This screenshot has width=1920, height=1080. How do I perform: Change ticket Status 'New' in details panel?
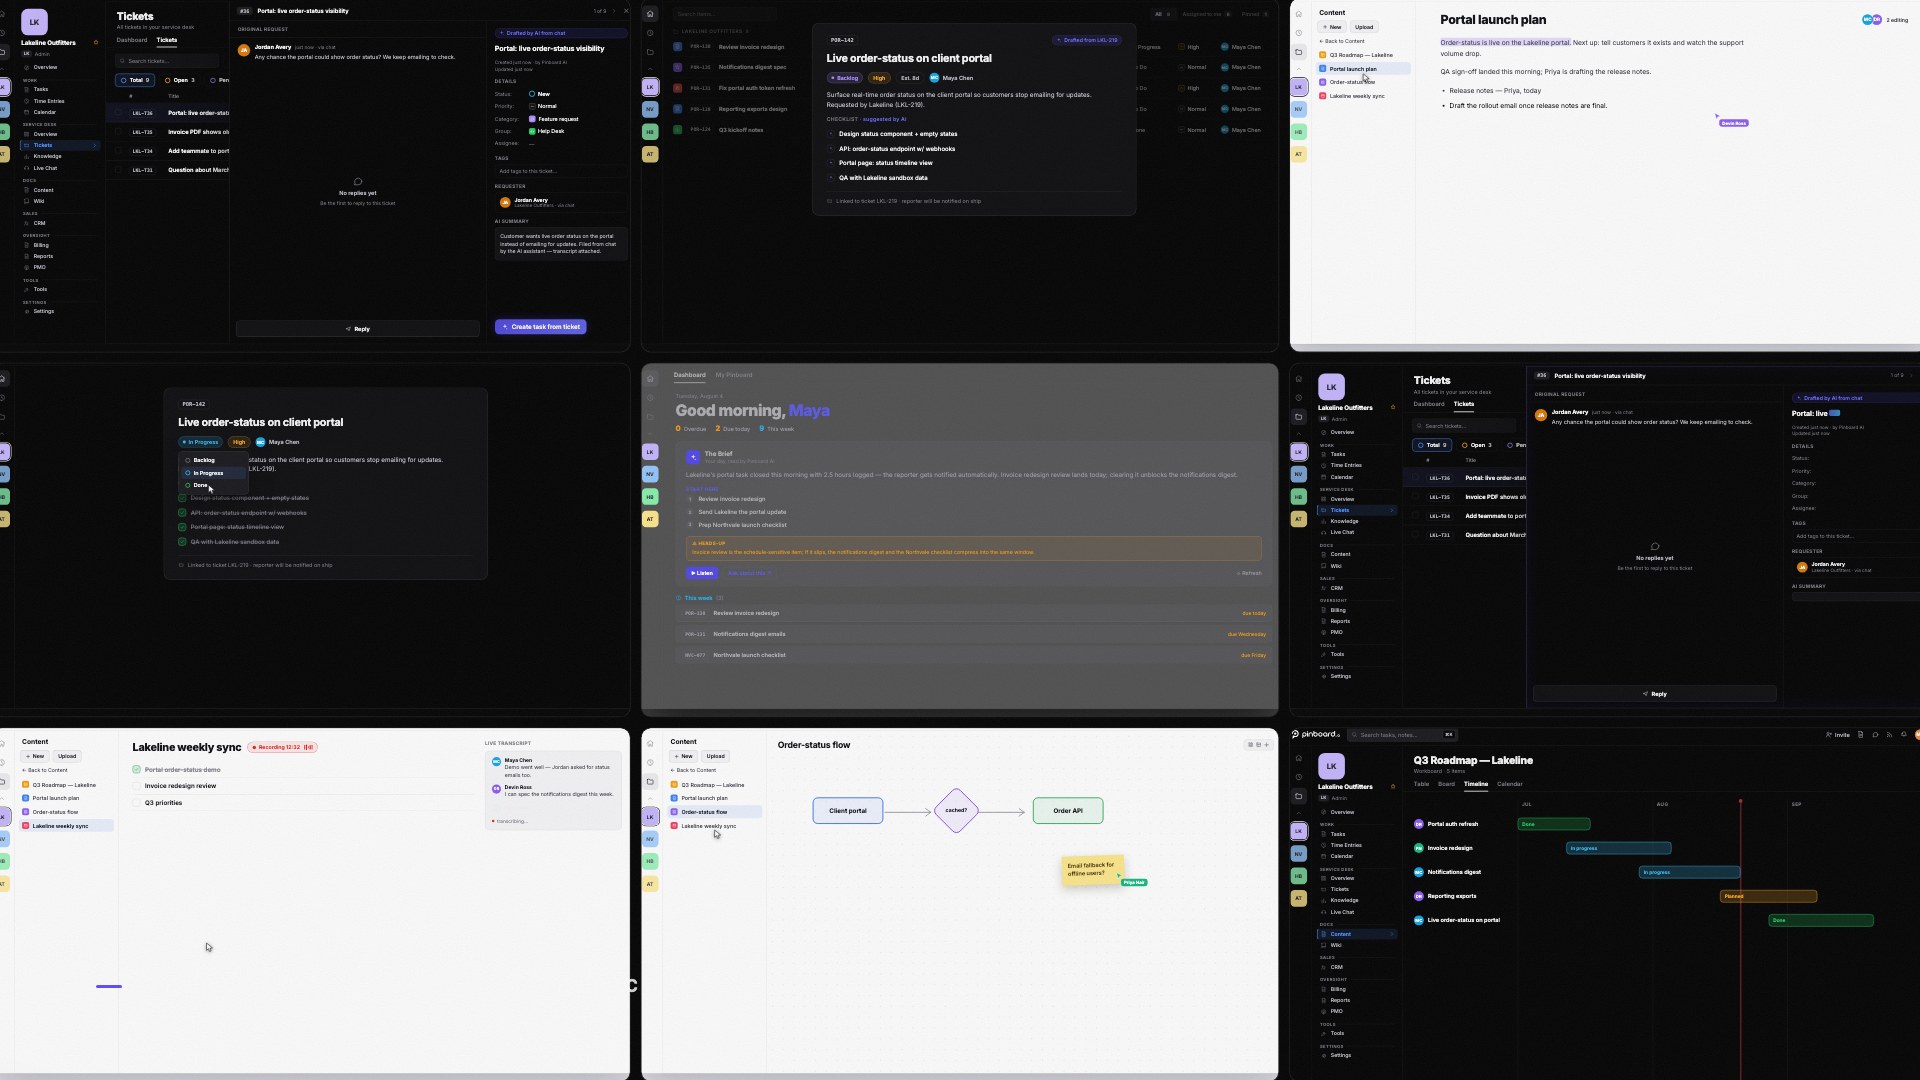(540, 94)
